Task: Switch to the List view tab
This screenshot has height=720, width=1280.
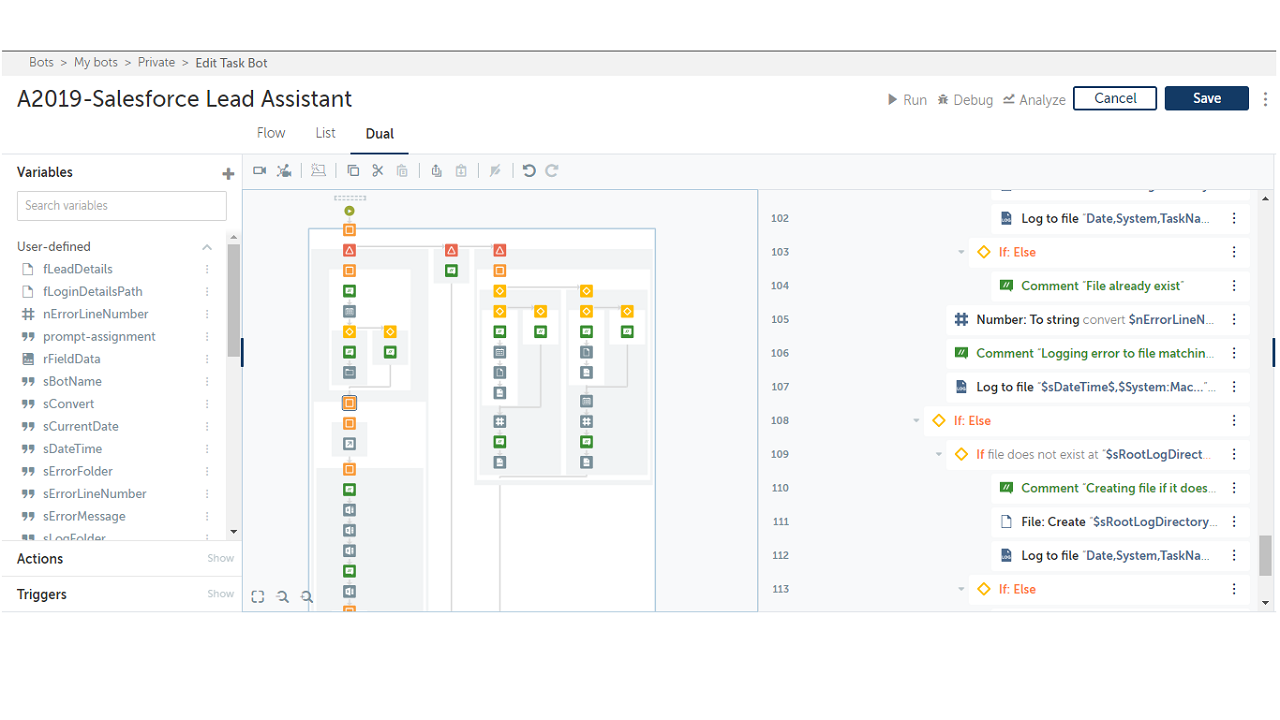Action: click(x=325, y=133)
